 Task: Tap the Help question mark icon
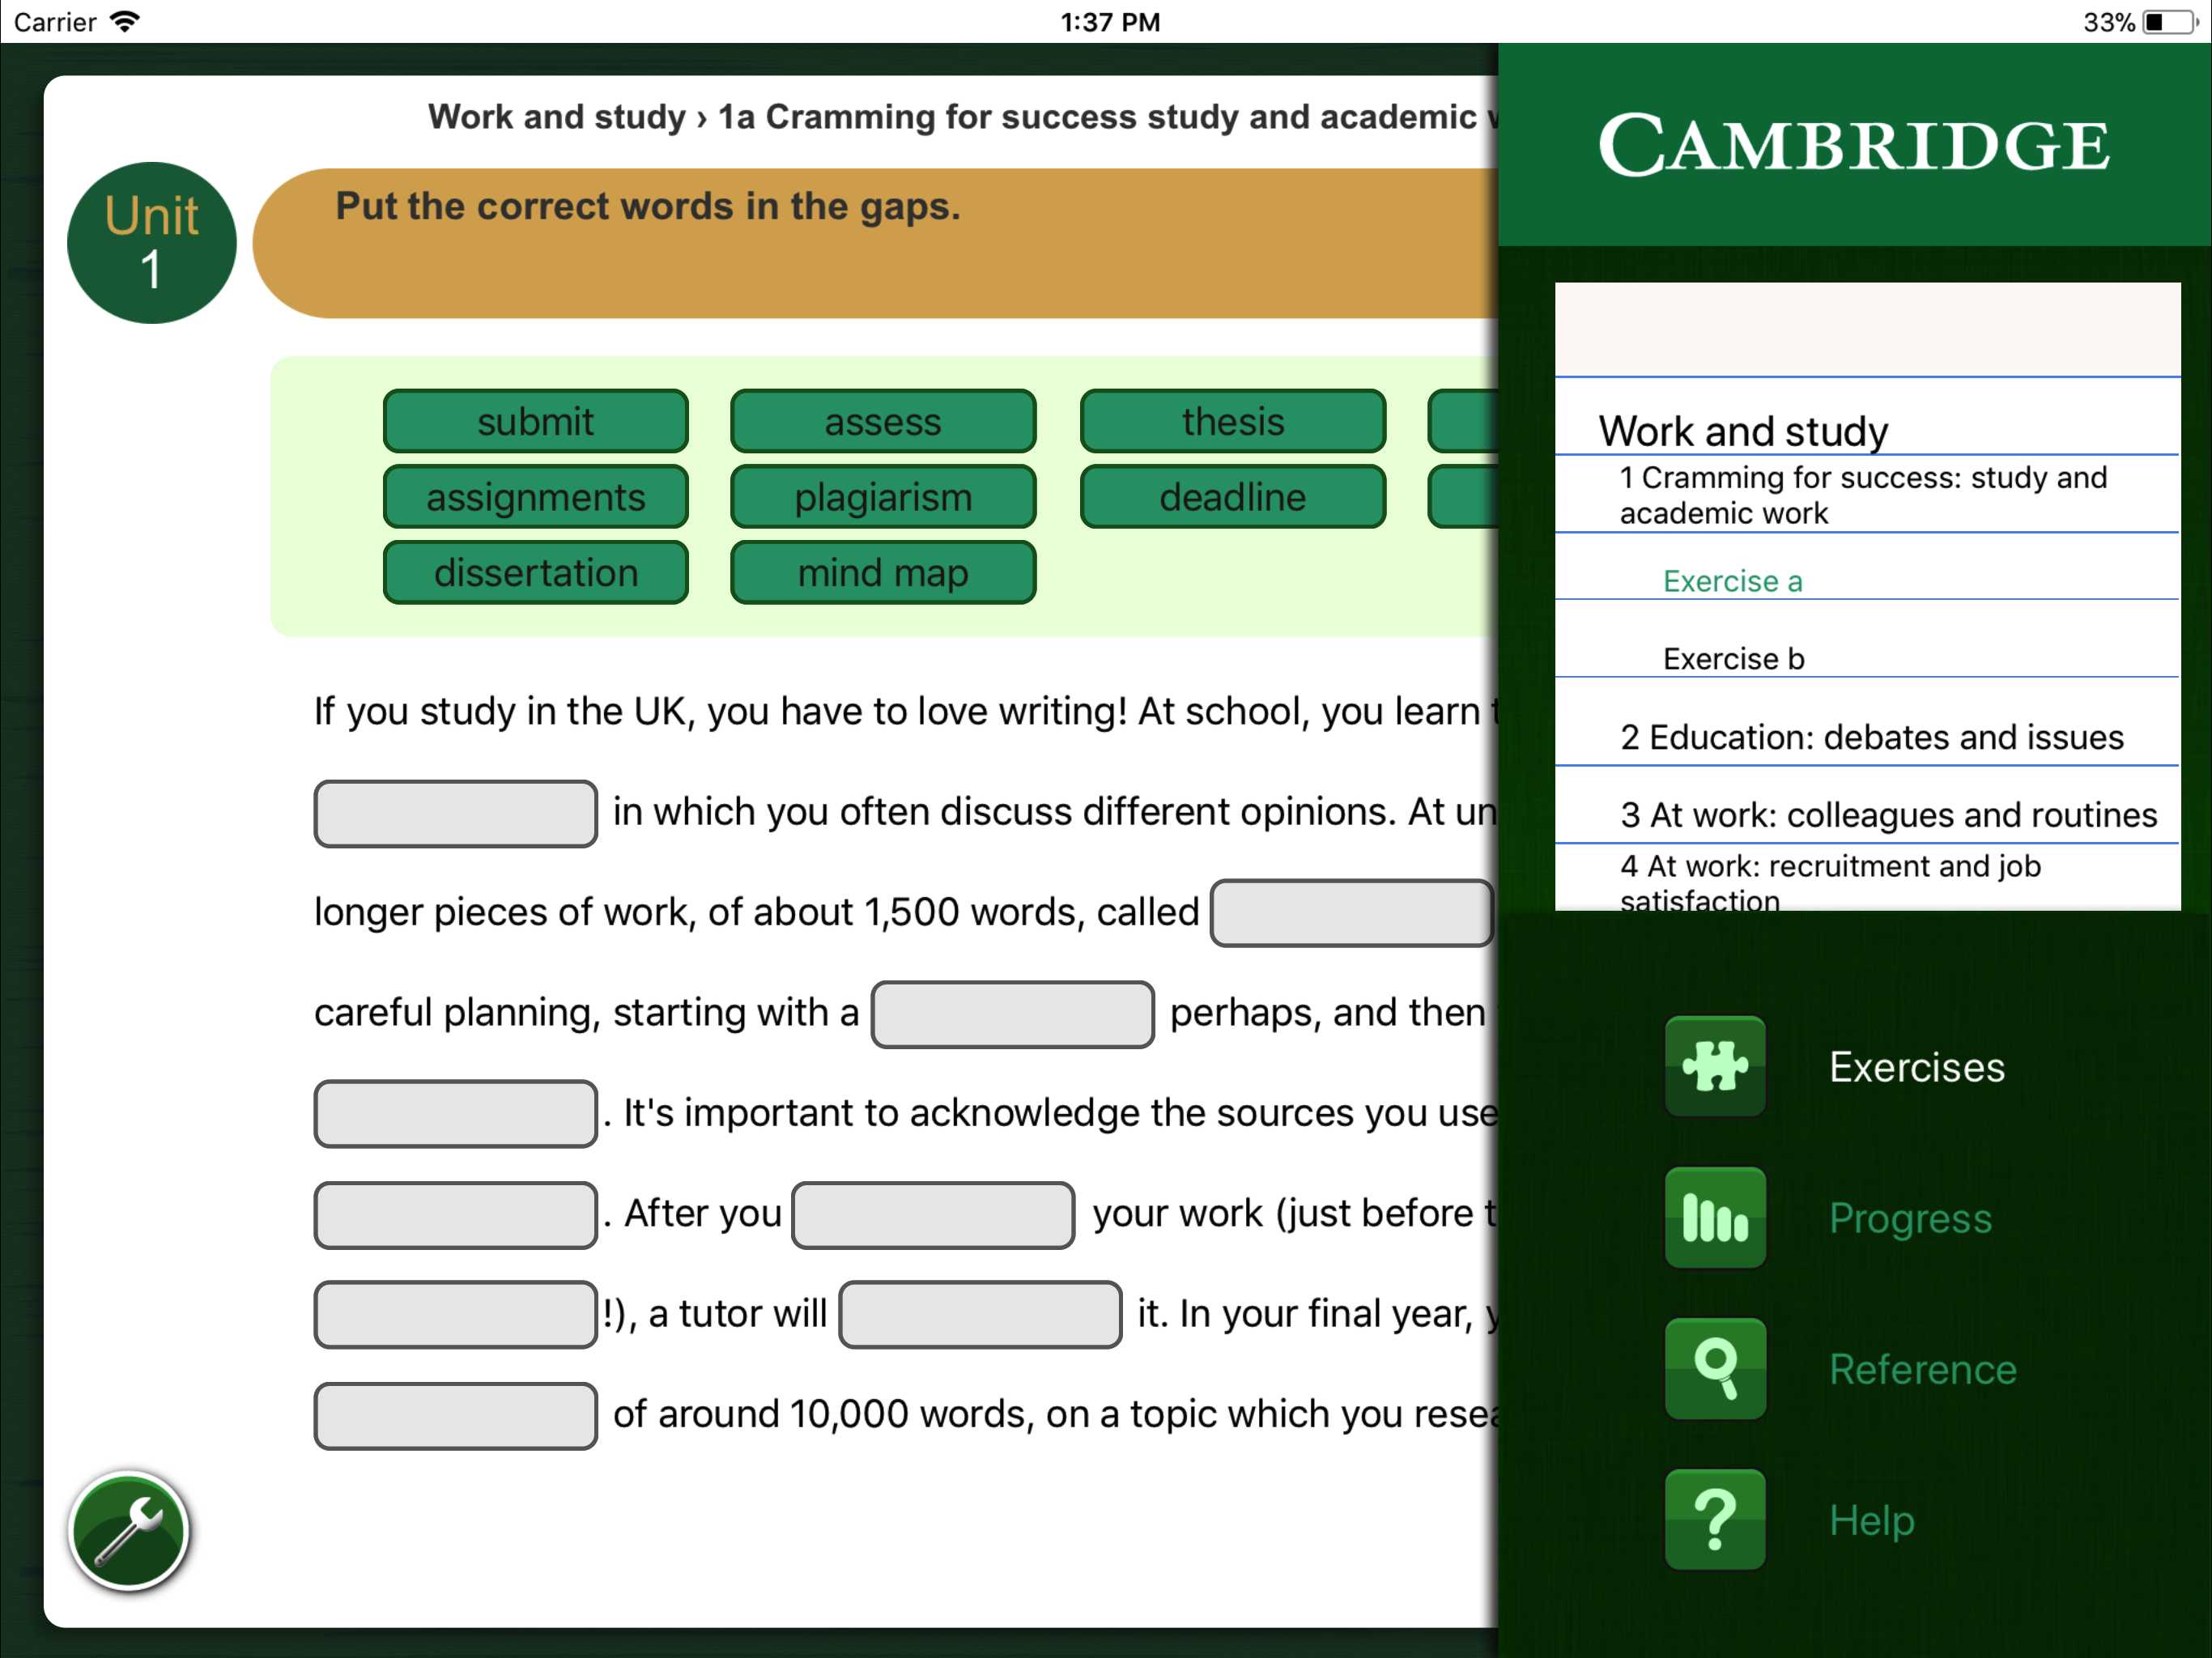1714,1519
